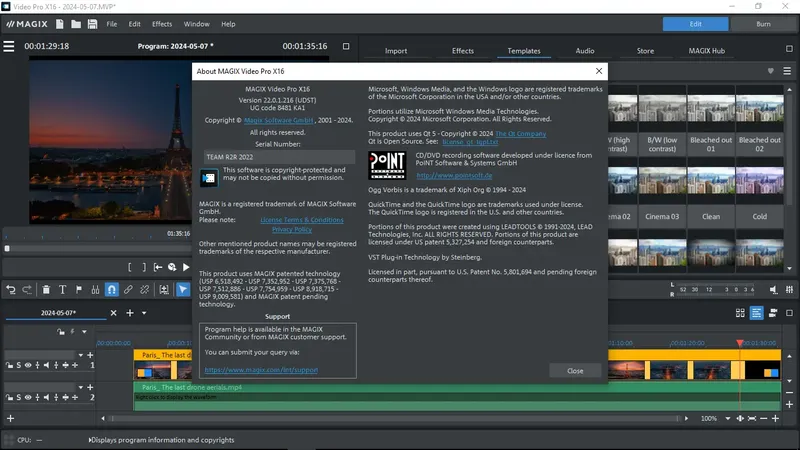The height and width of the screenshot is (450, 800).
Task: Set range start bracket marker
Action: [x=130, y=267]
